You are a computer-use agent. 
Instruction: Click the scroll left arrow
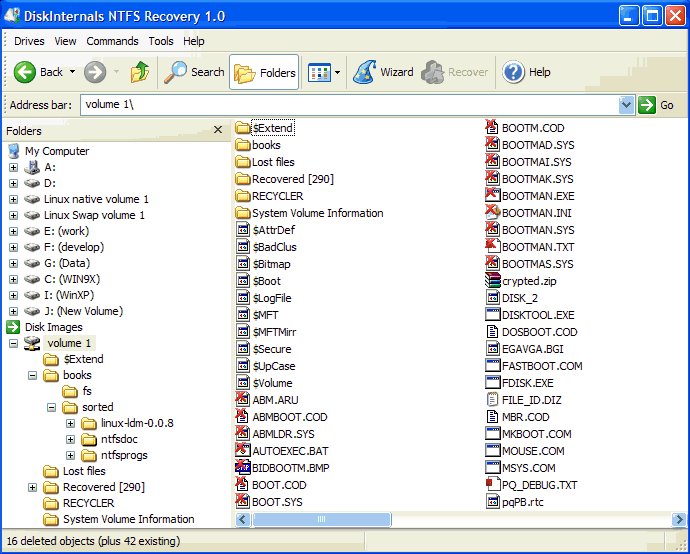[x=242, y=519]
